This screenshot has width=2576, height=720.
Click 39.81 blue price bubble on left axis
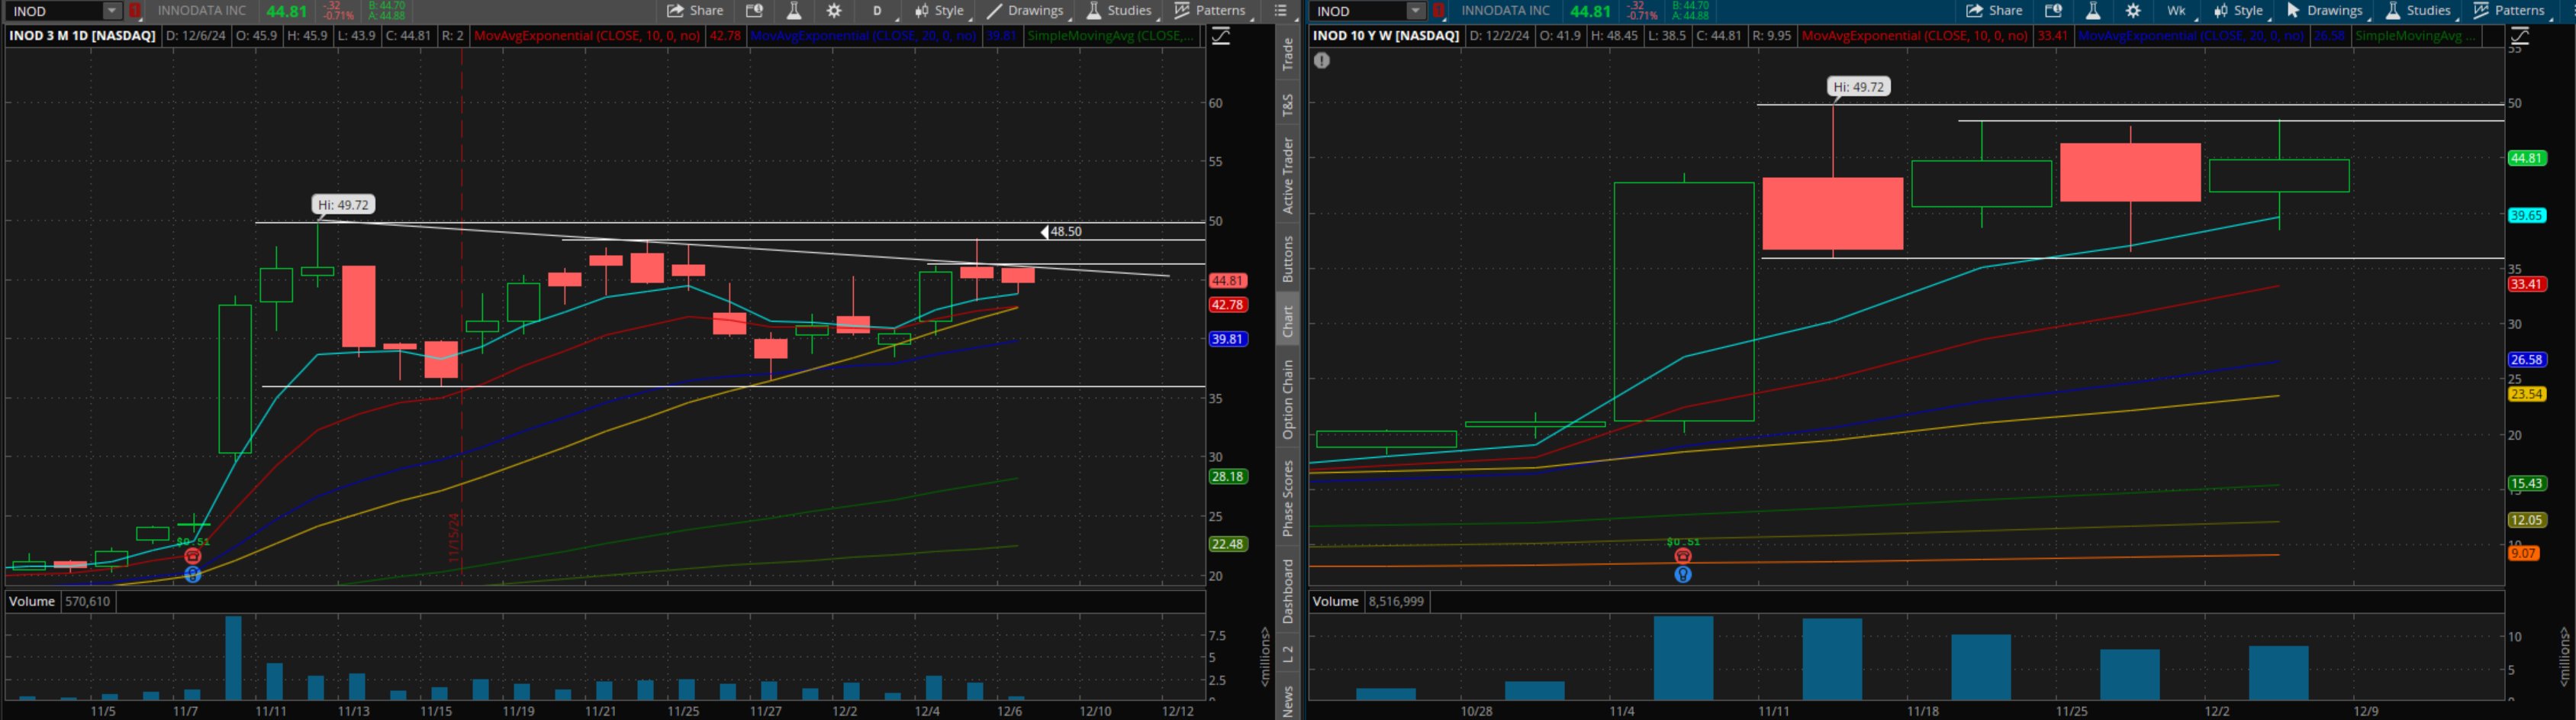tap(1227, 339)
